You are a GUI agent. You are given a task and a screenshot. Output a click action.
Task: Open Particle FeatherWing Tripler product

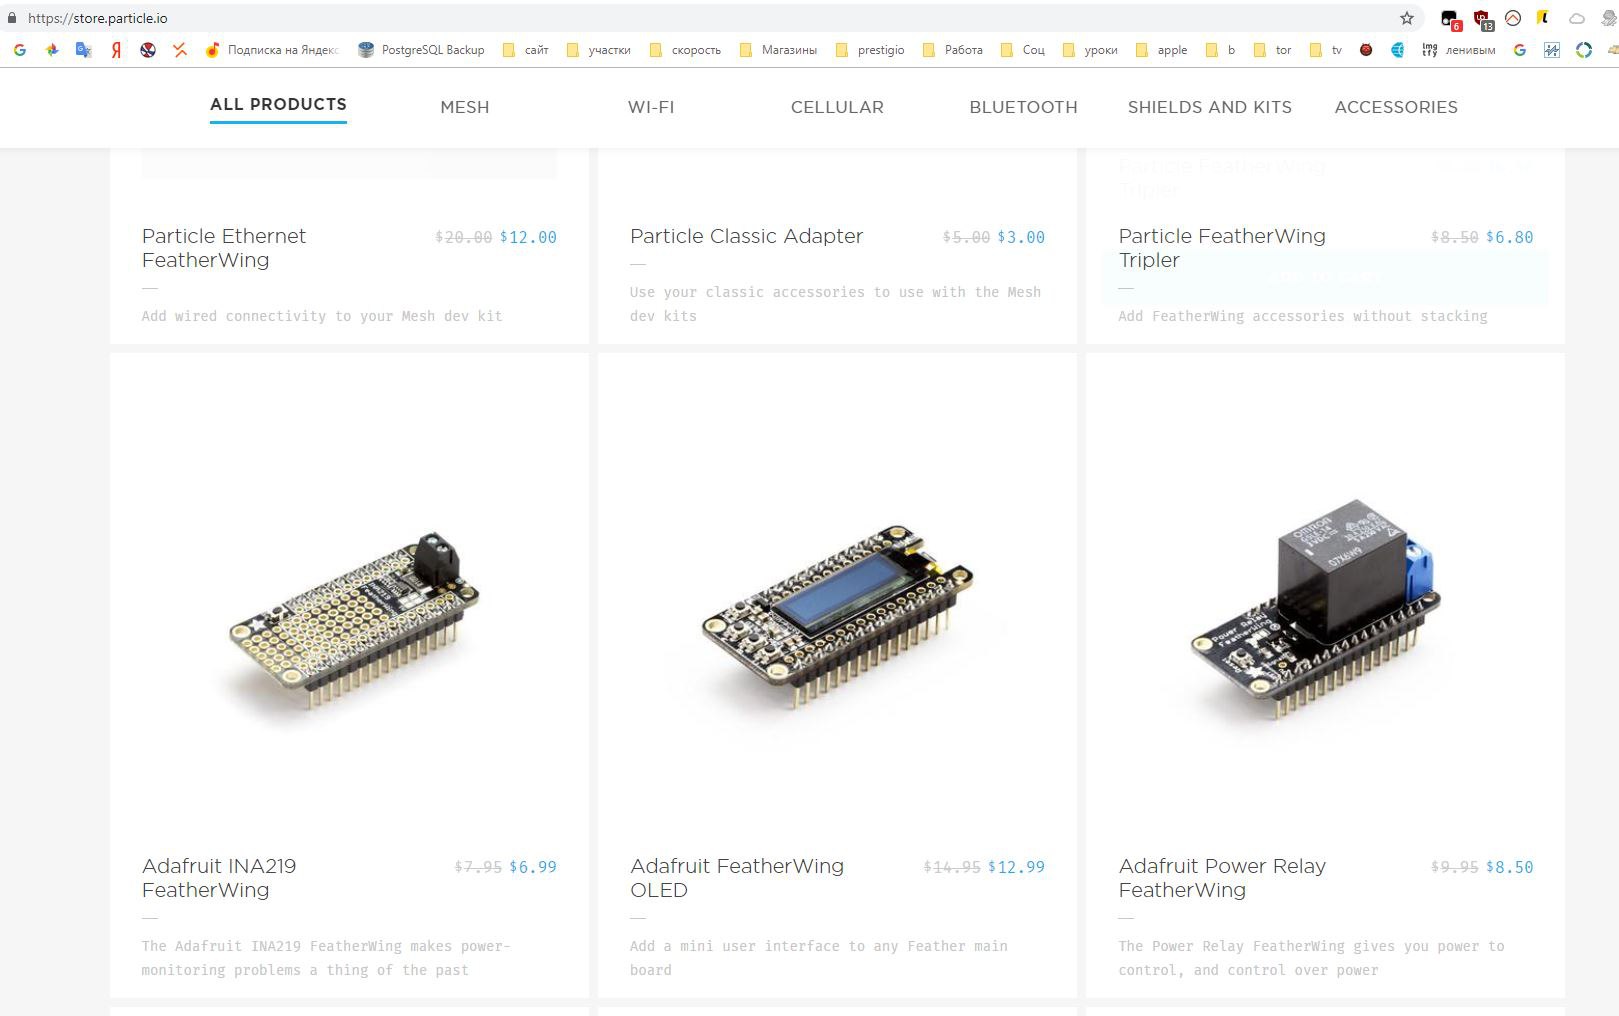(1222, 248)
